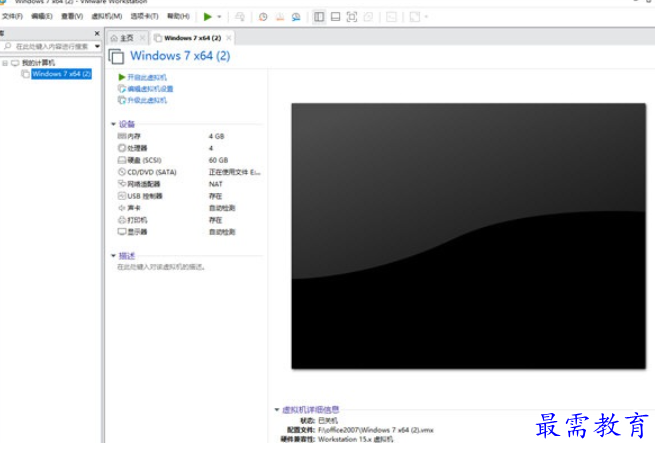The image size is (657, 457).
Task: Click the green power-on toolbar button
Action: (207, 17)
